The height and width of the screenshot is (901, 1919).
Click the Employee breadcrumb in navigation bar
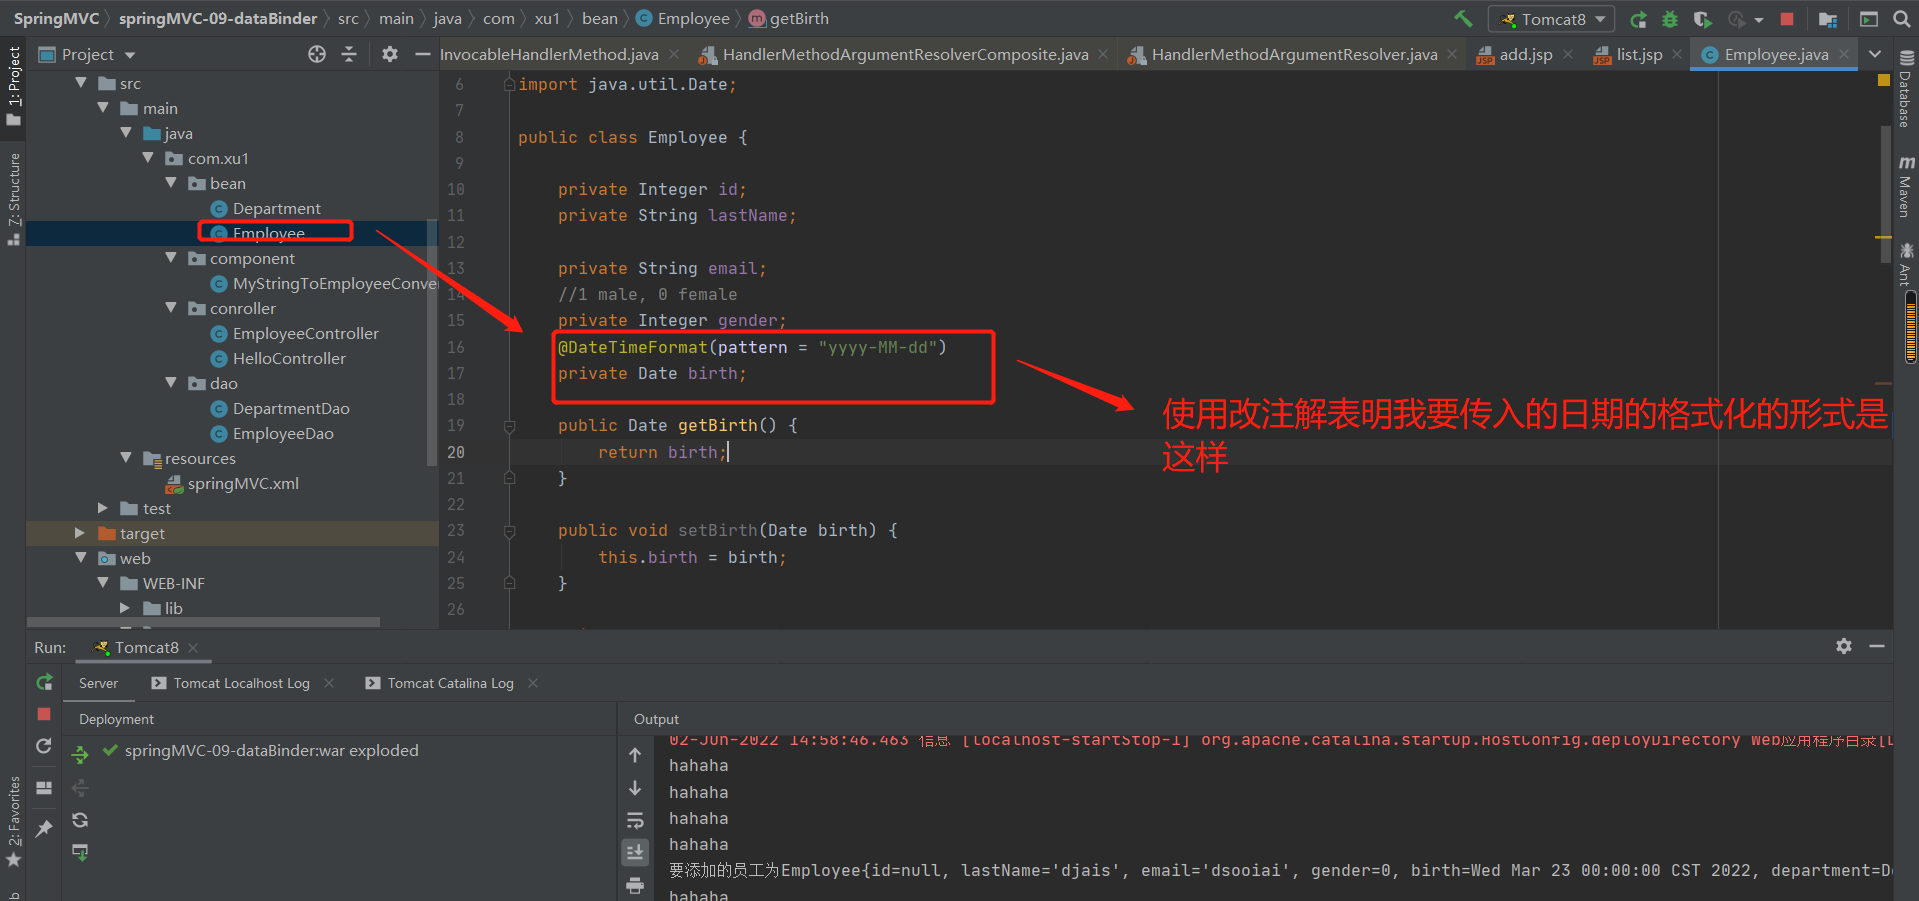(x=683, y=18)
